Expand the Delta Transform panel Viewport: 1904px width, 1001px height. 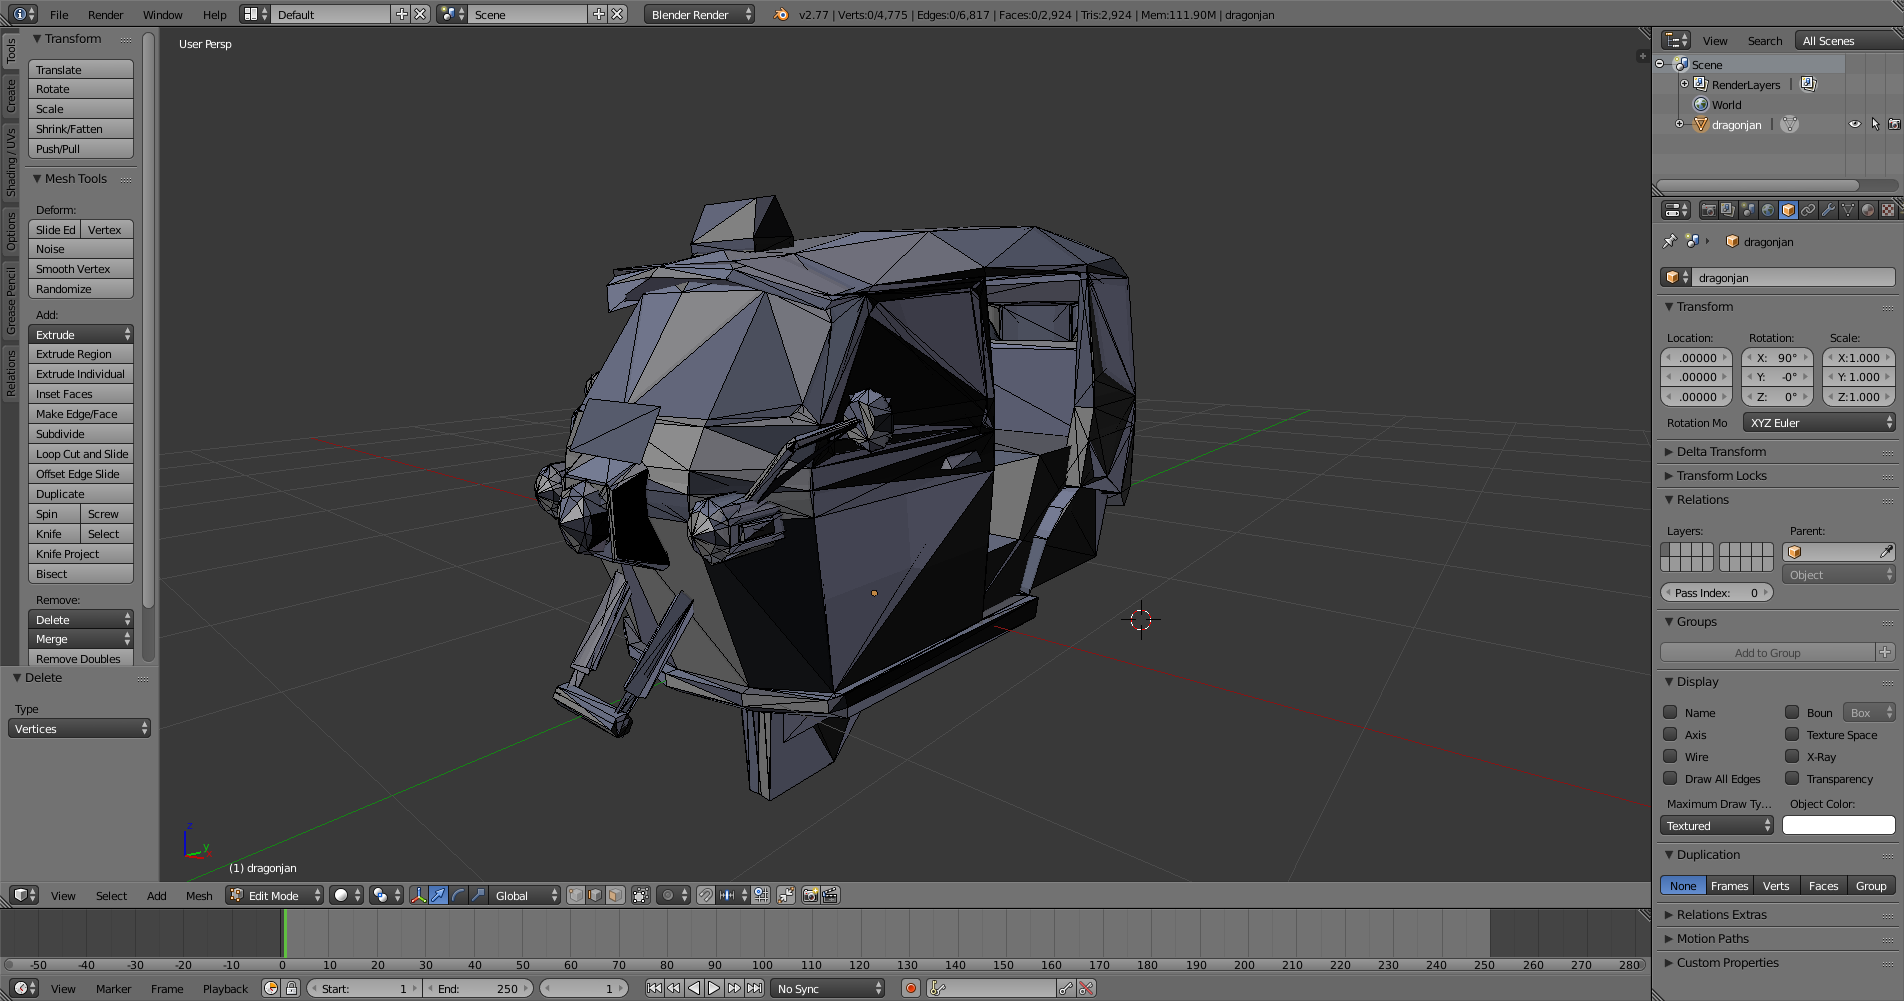point(1721,452)
